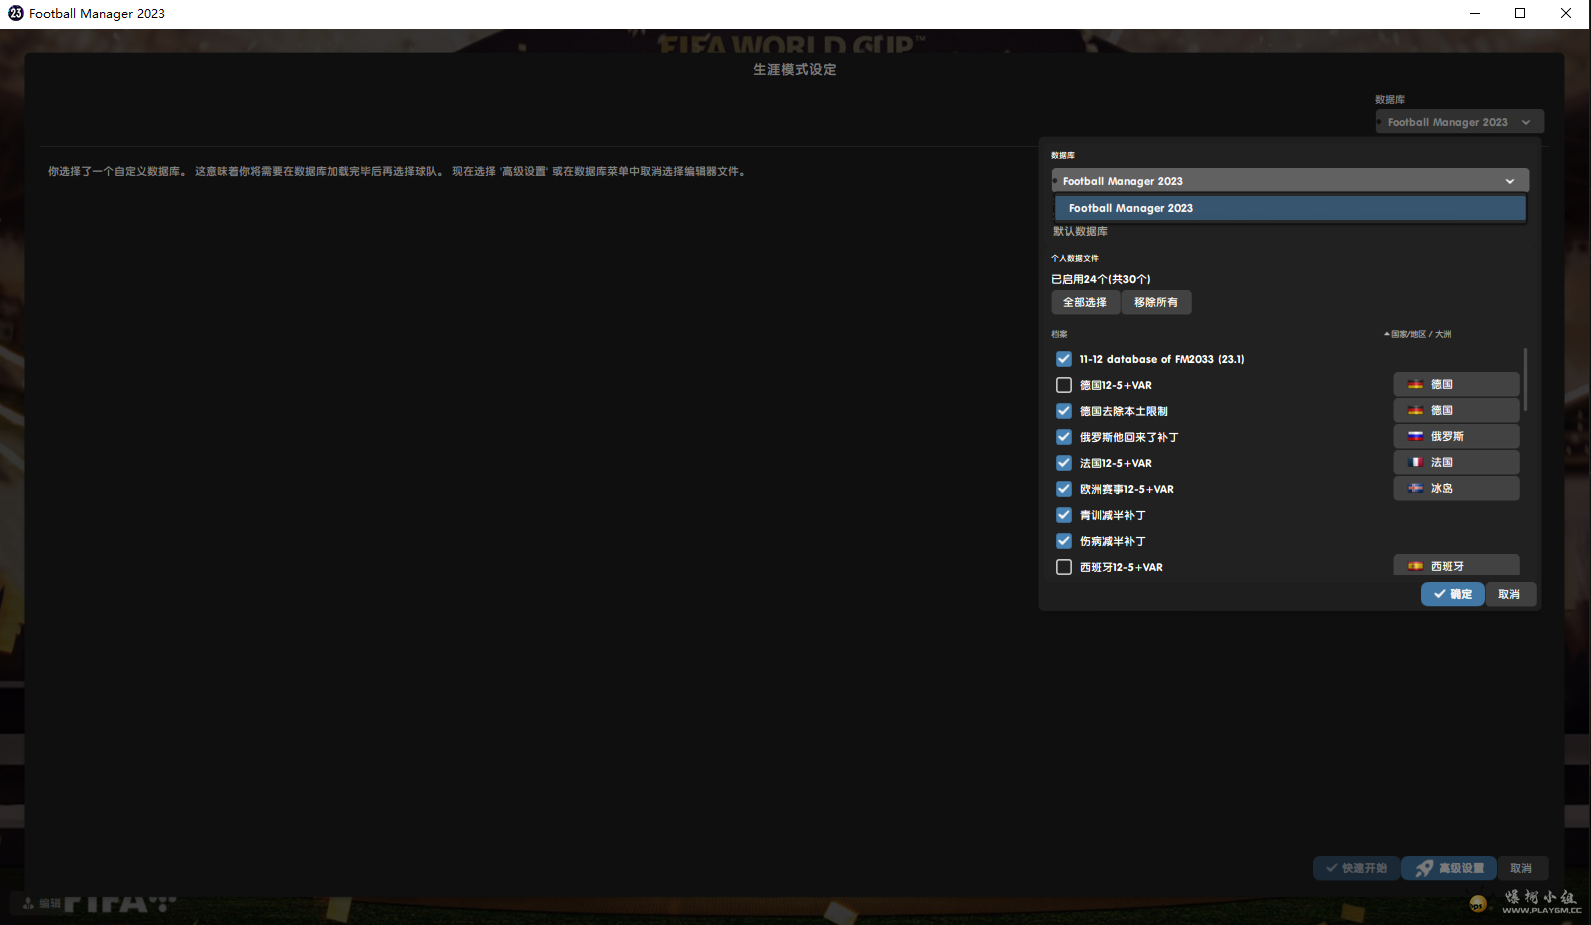This screenshot has width=1591, height=925.
Task: Click the Russia flag icon for 俄罗斯
Action: click(x=1415, y=436)
